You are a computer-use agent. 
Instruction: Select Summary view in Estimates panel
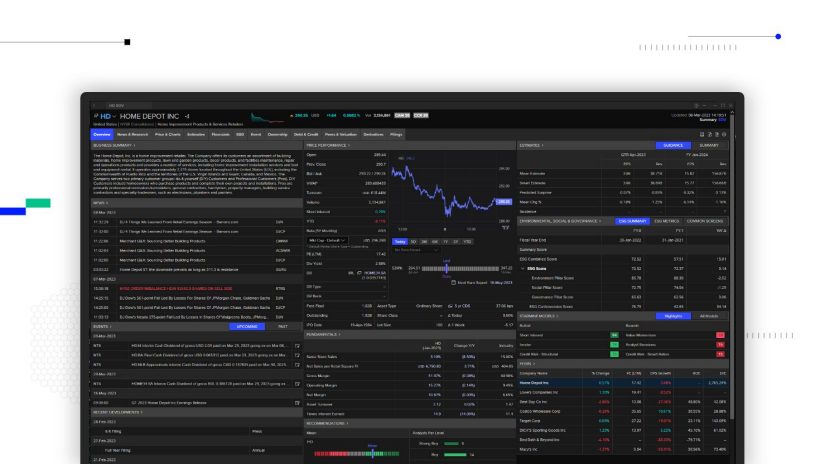coord(709,145)
